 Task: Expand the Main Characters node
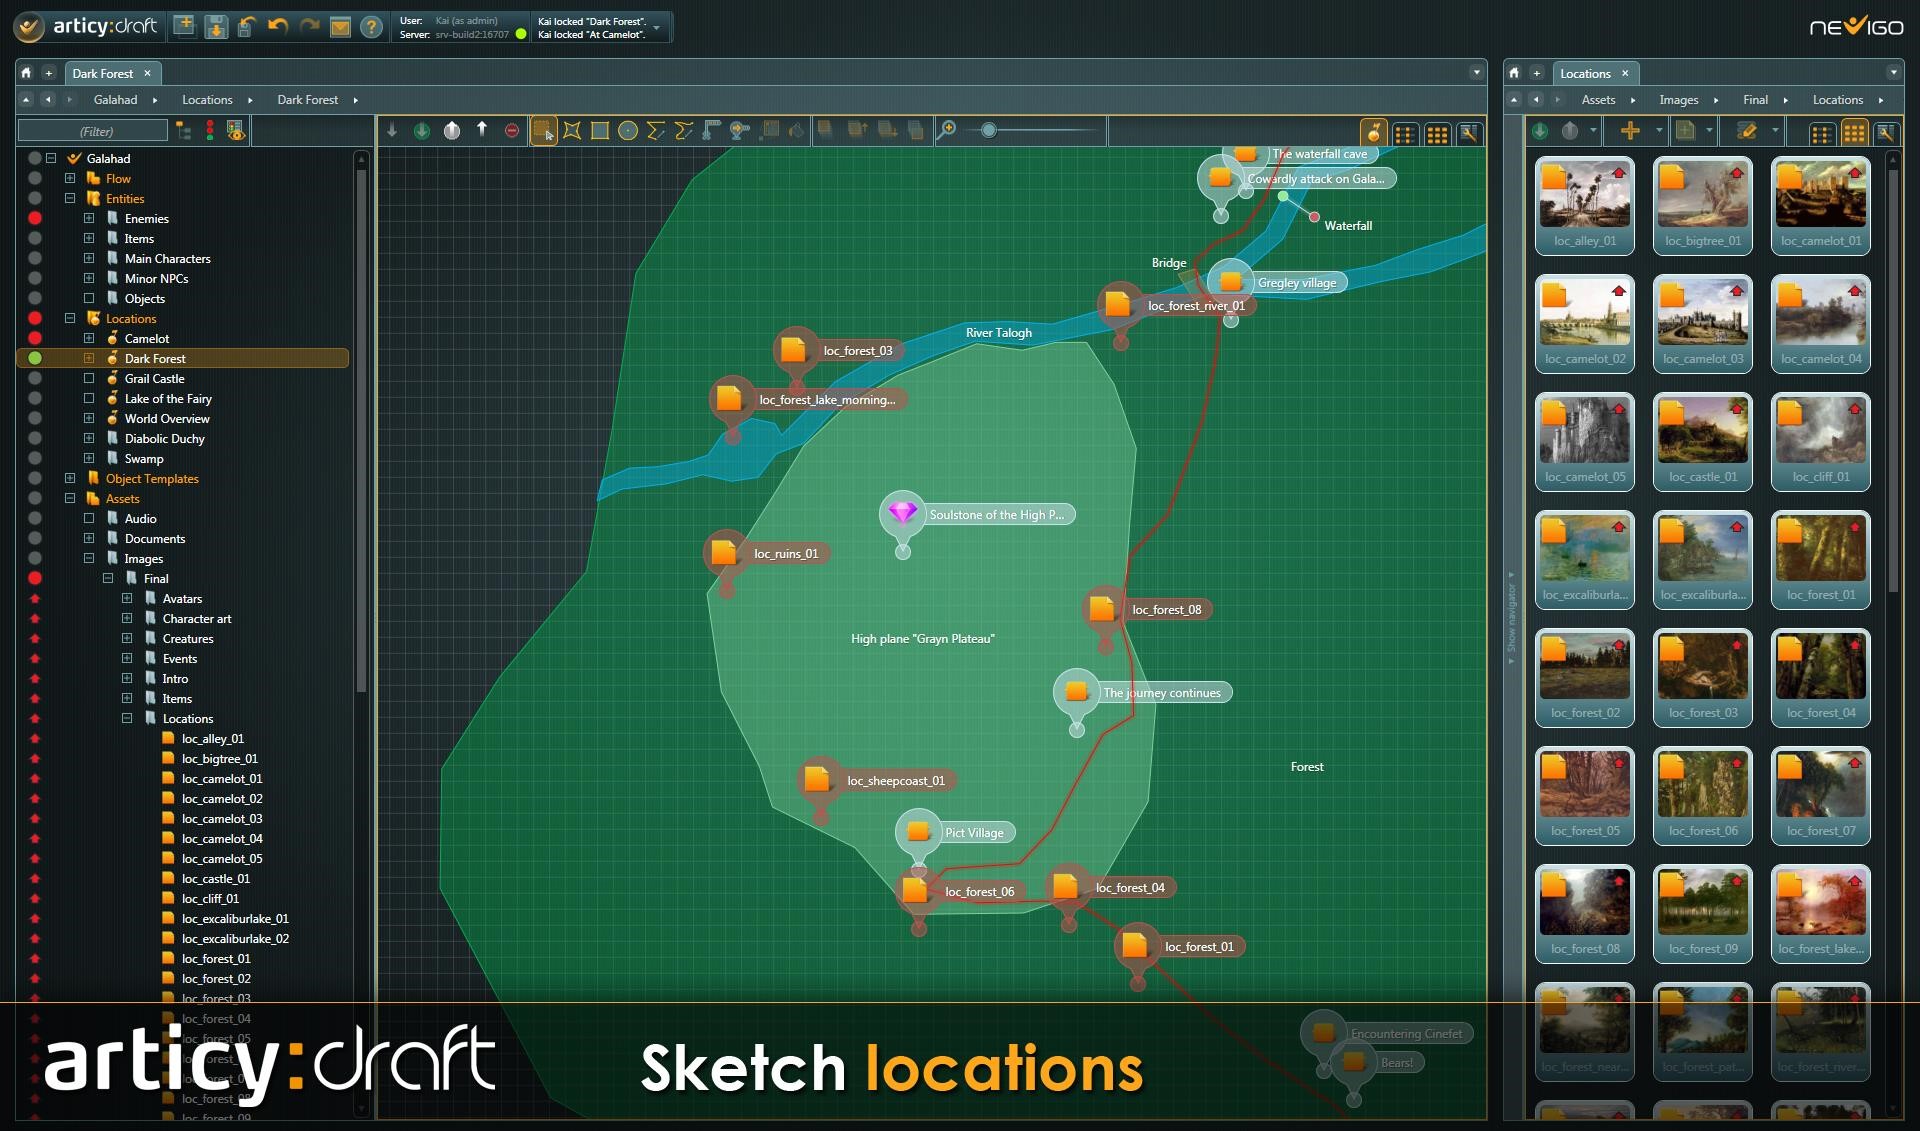89,259
